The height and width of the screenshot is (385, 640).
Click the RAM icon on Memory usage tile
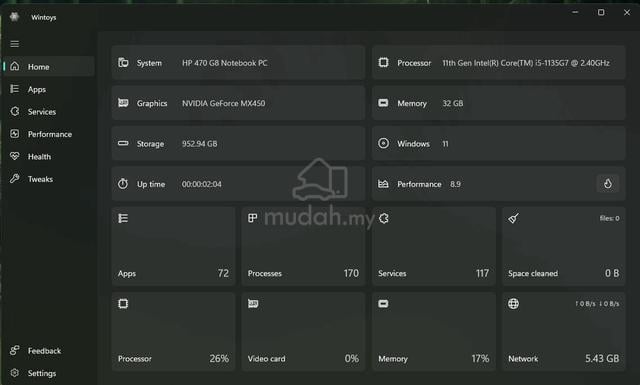tap(383, 303)
